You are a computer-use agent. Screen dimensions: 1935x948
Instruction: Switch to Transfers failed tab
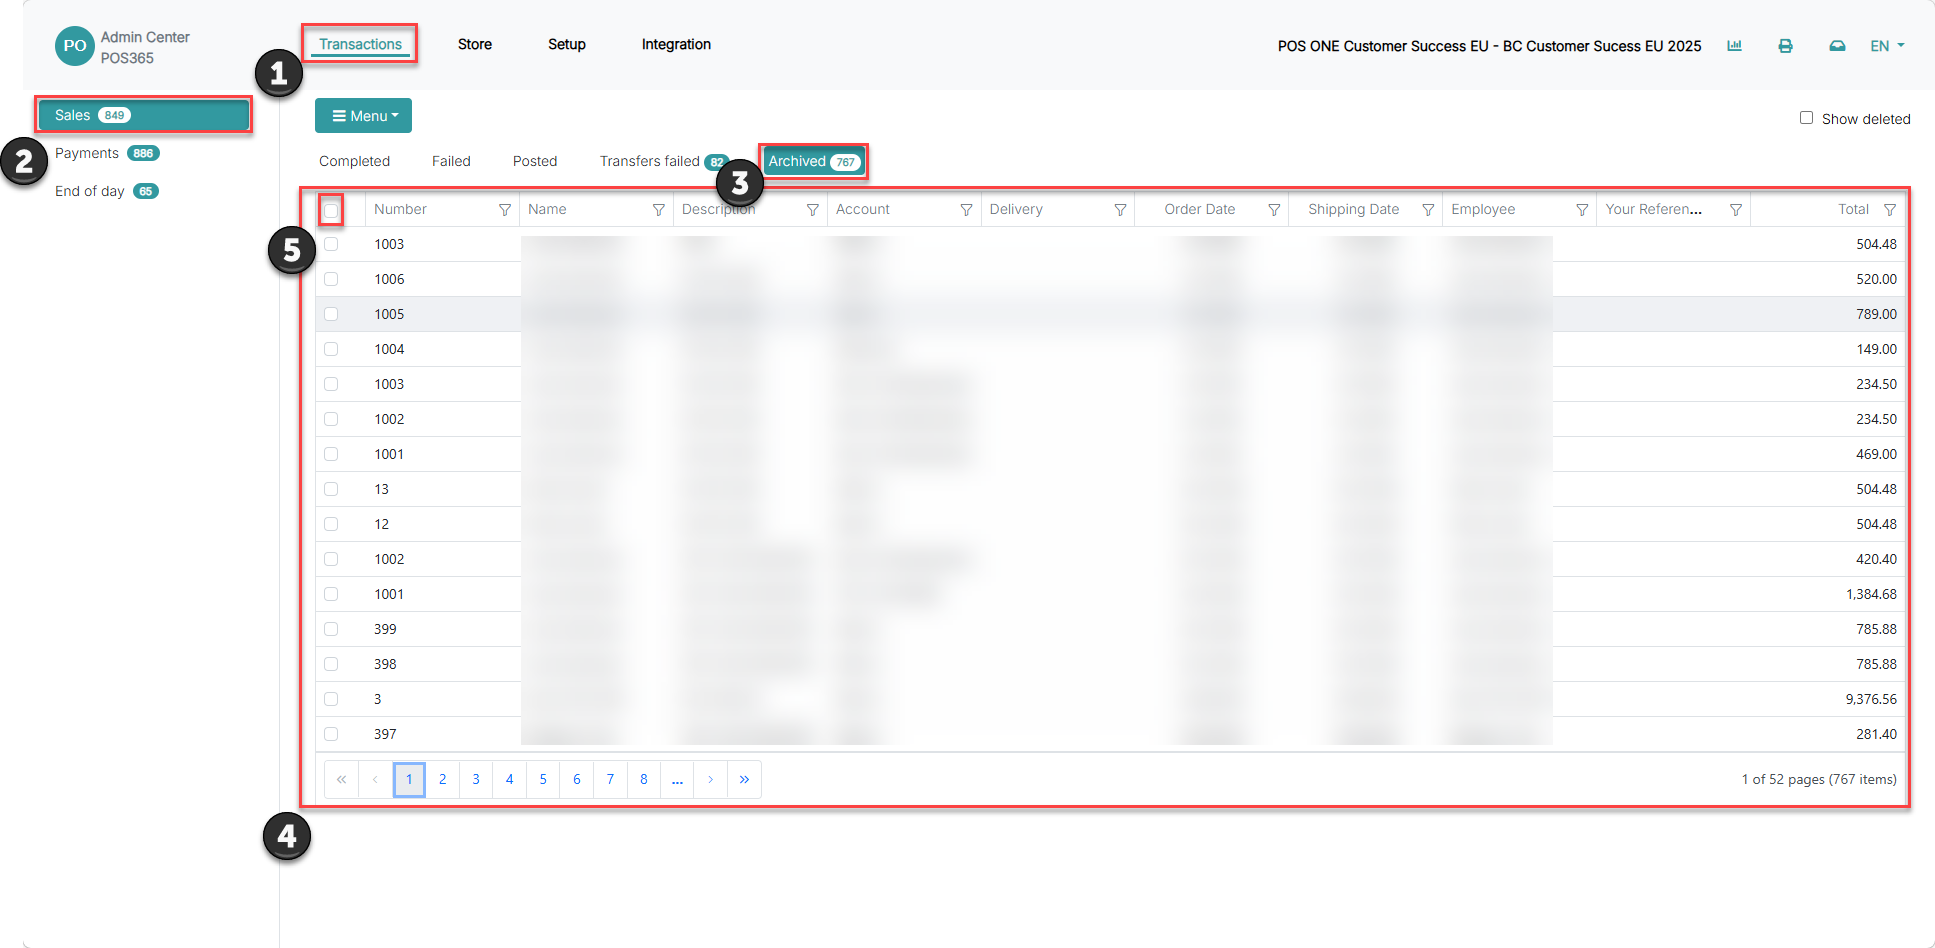point(664,161)
